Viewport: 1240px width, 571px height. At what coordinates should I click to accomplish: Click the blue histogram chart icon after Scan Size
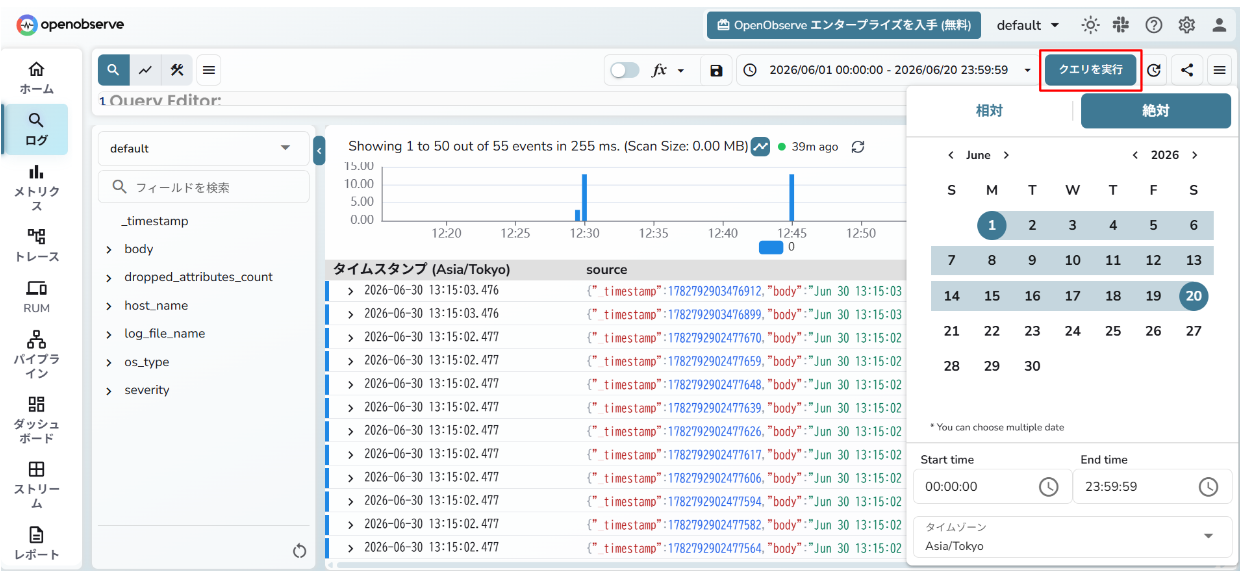[x=760, y=146]
